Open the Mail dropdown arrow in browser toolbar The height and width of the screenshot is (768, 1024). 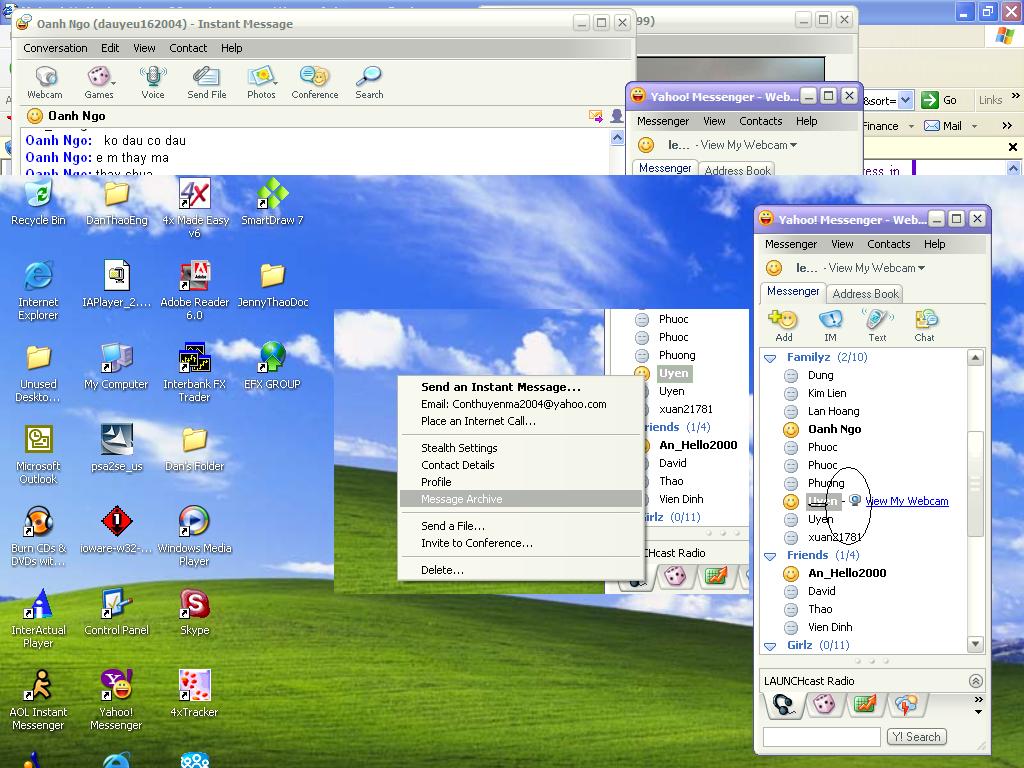pyautogui.click(x=975, y=126)
